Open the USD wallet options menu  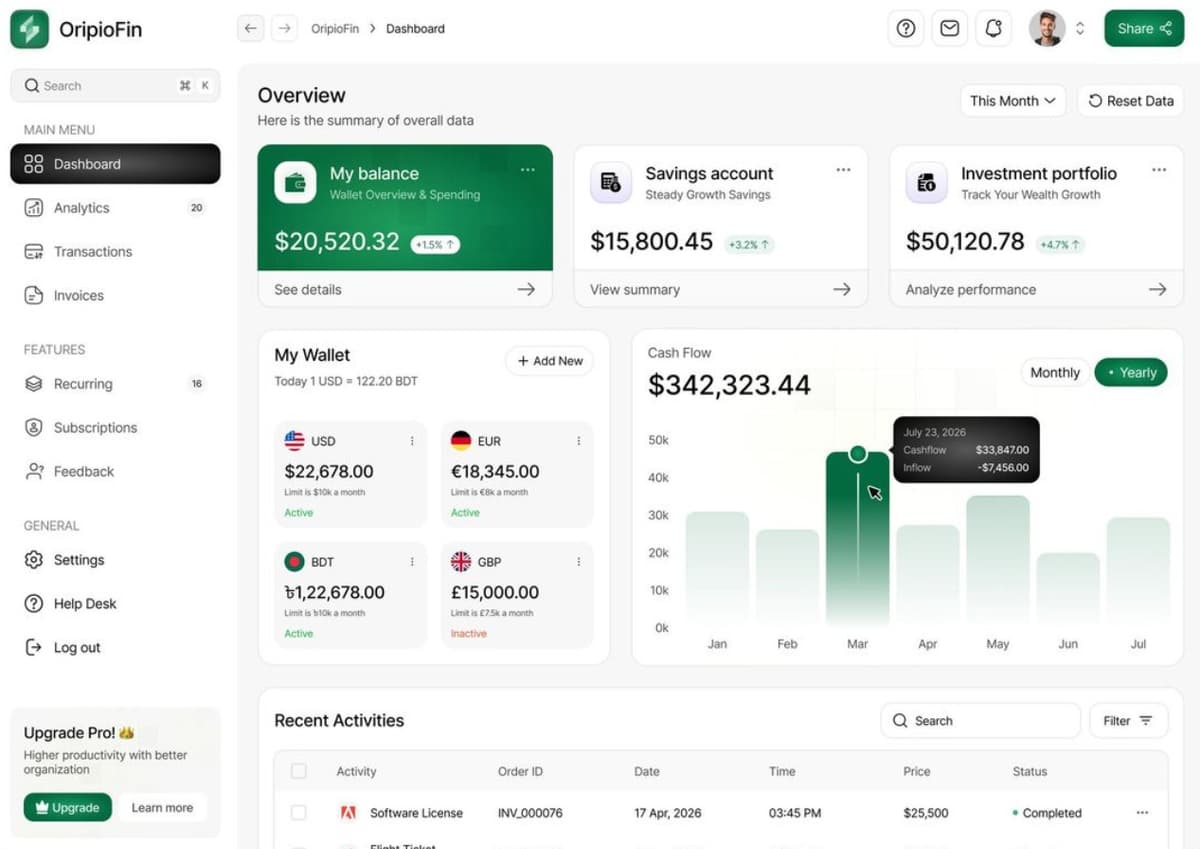click(x=412, y=441)
